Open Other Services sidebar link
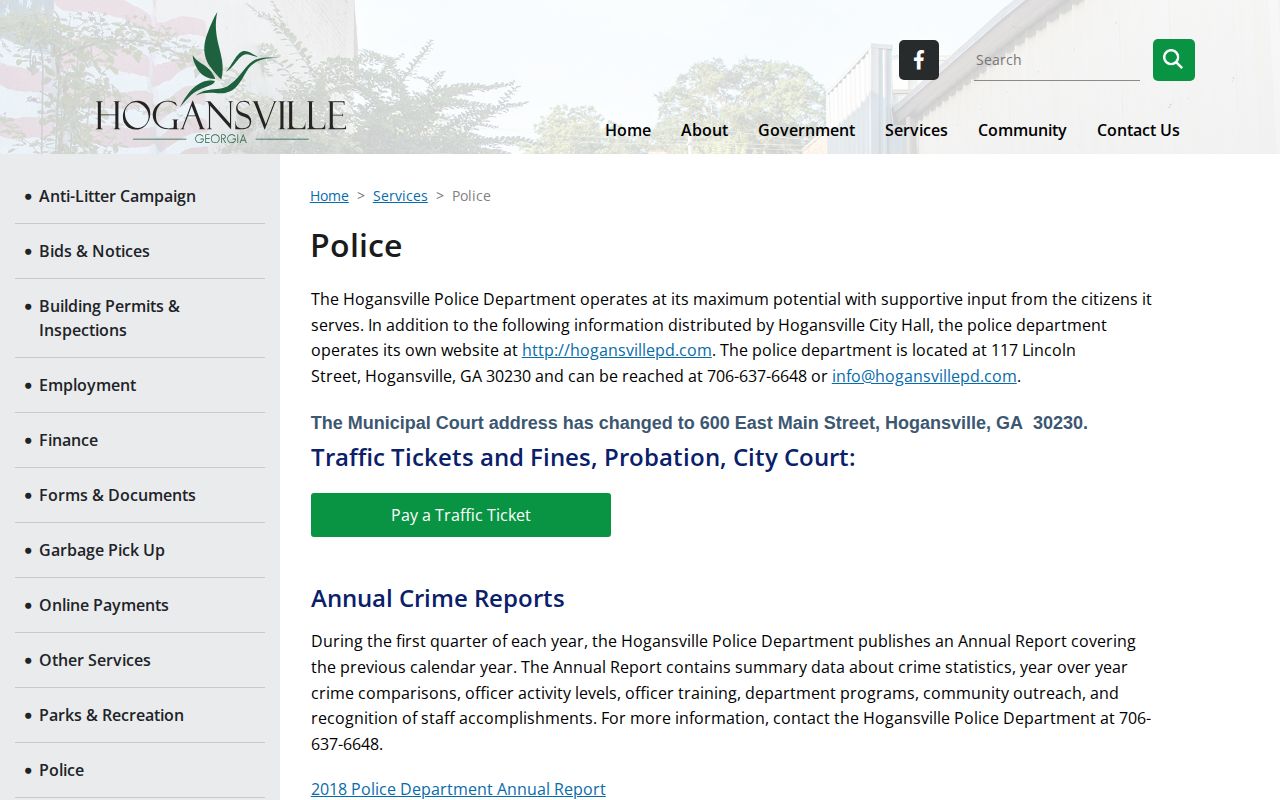1280x800 pixels. (x=95, y=660)
